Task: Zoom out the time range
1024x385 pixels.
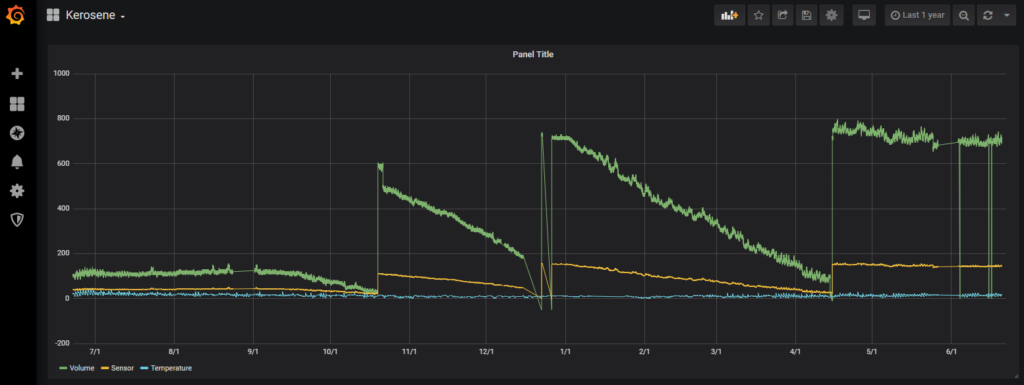Action: tap(964, 15)
